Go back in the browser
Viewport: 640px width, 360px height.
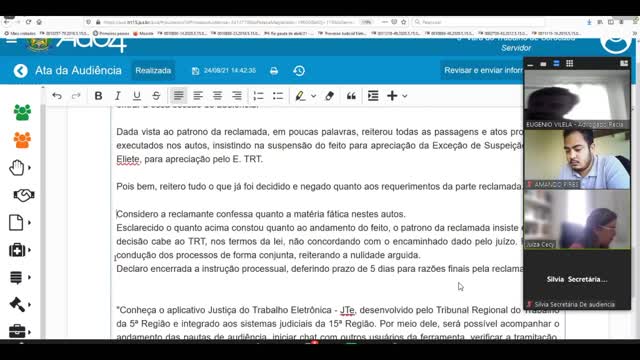[7, 22]
